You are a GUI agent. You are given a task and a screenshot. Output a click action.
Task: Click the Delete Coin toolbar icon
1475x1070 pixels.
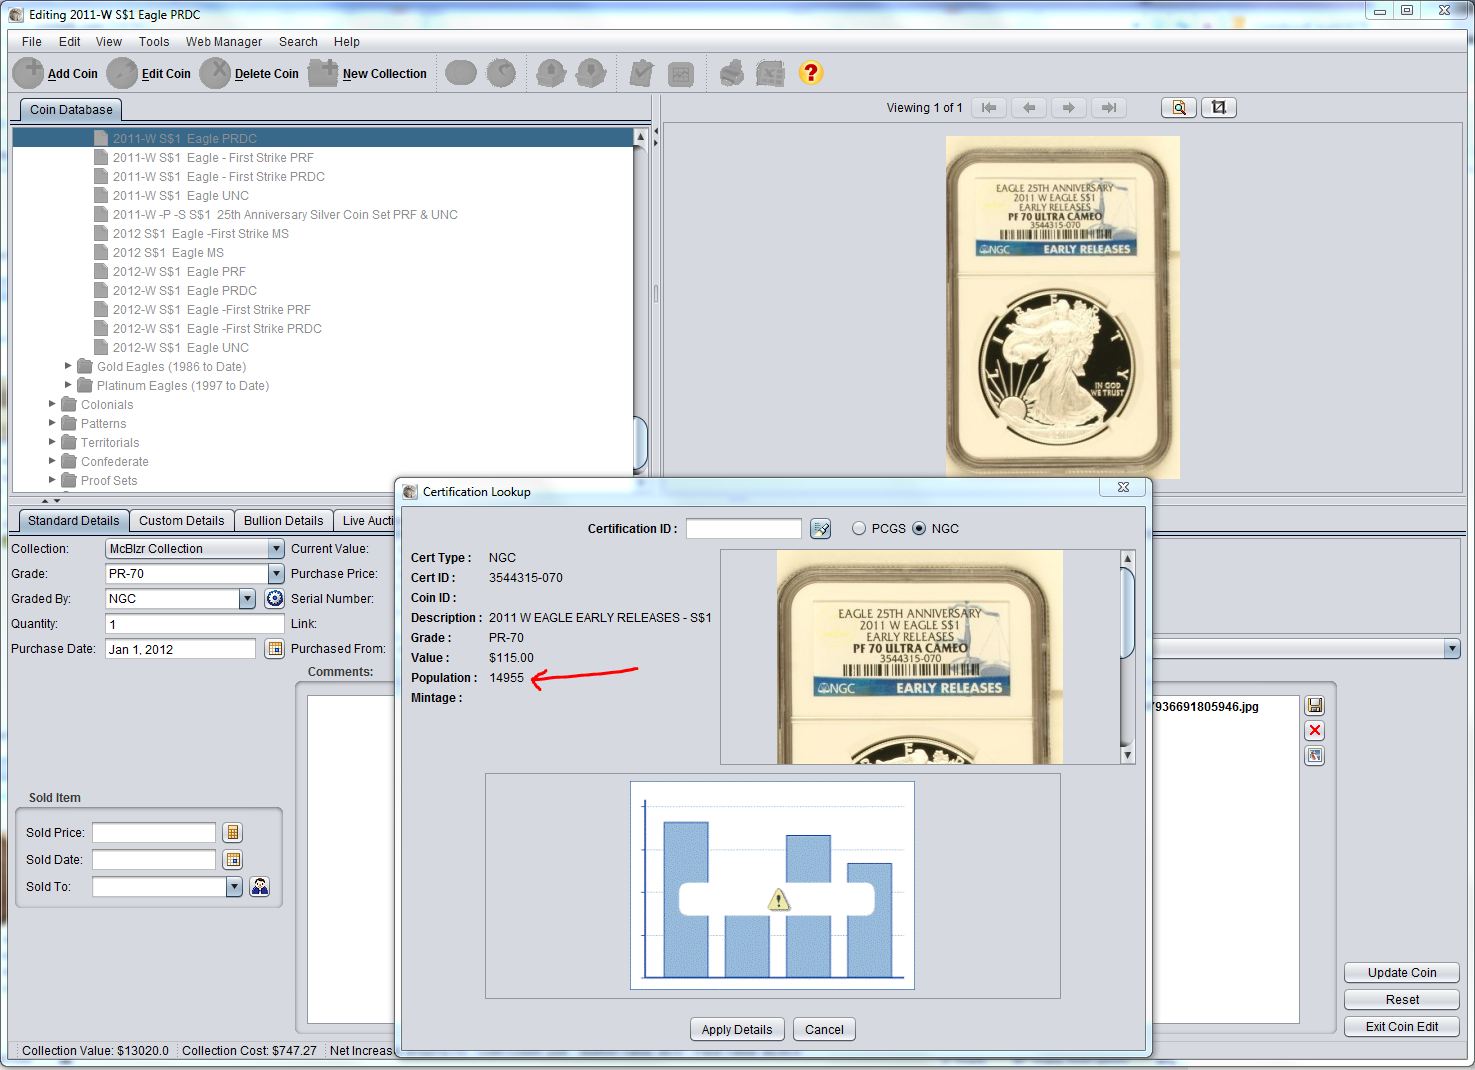point(215,73)
